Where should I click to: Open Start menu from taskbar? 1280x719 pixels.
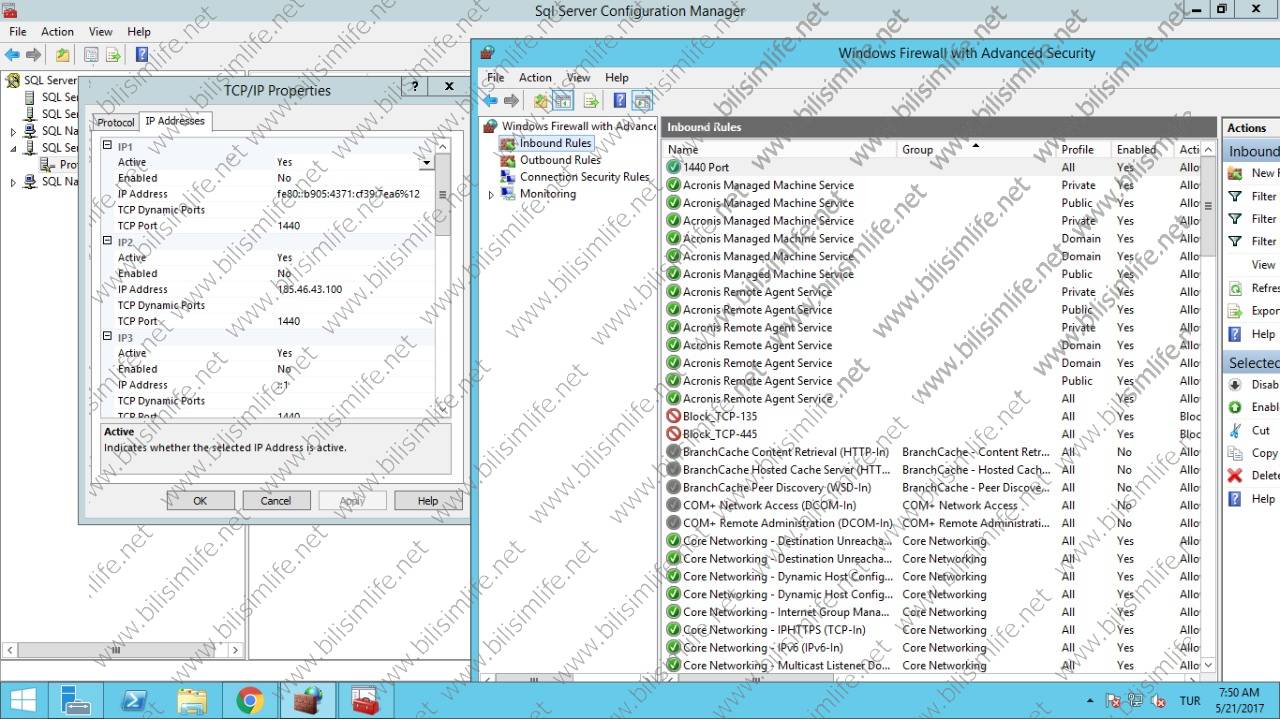pos(23,700)
